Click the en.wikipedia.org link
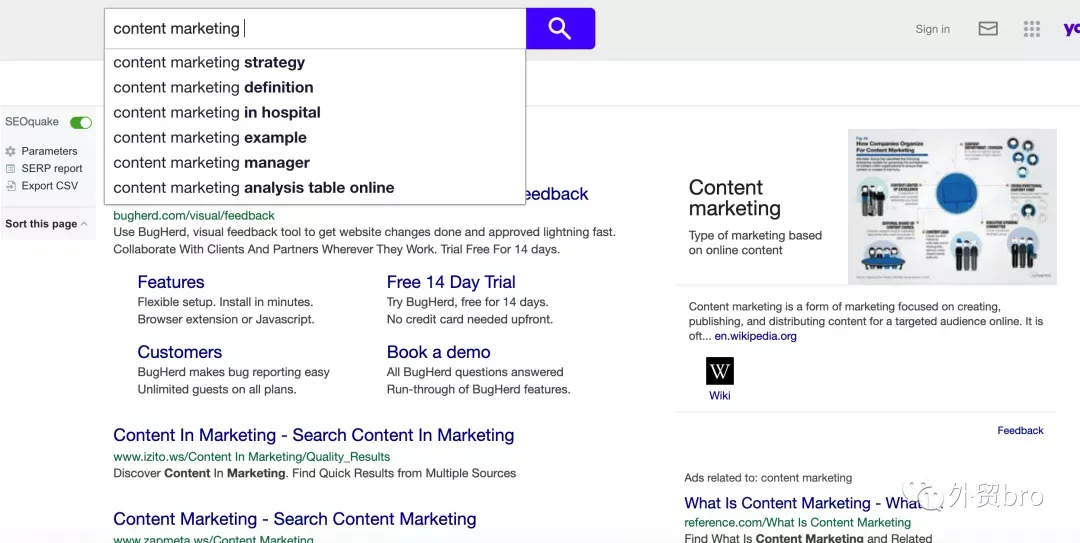The image size is (1080, 543). click(x=756, y=336)
